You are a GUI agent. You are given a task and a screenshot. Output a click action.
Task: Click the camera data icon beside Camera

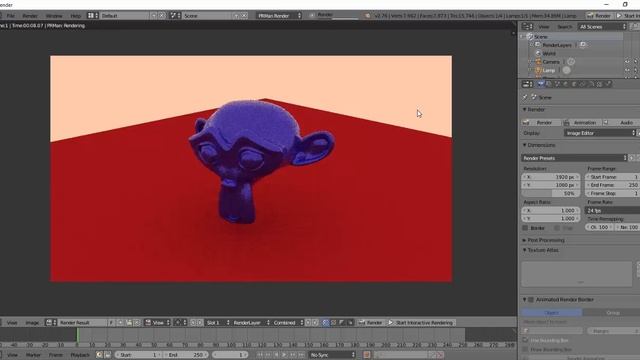571,62
